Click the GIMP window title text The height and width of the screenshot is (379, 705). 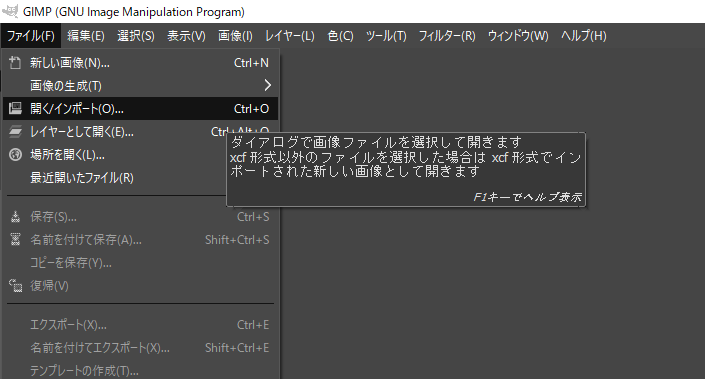[x=134, y=12]
